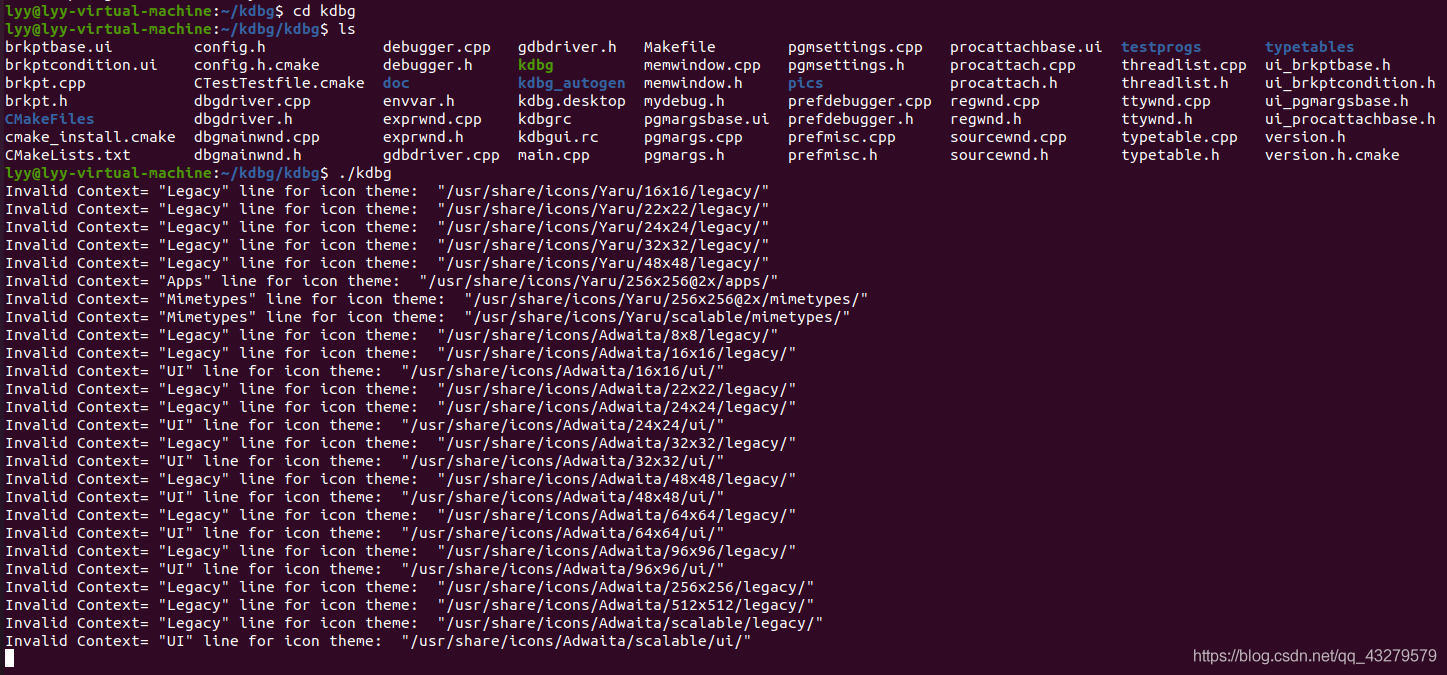
Task: Click the Adwaita scalable ui path
Action: (576, 641)
